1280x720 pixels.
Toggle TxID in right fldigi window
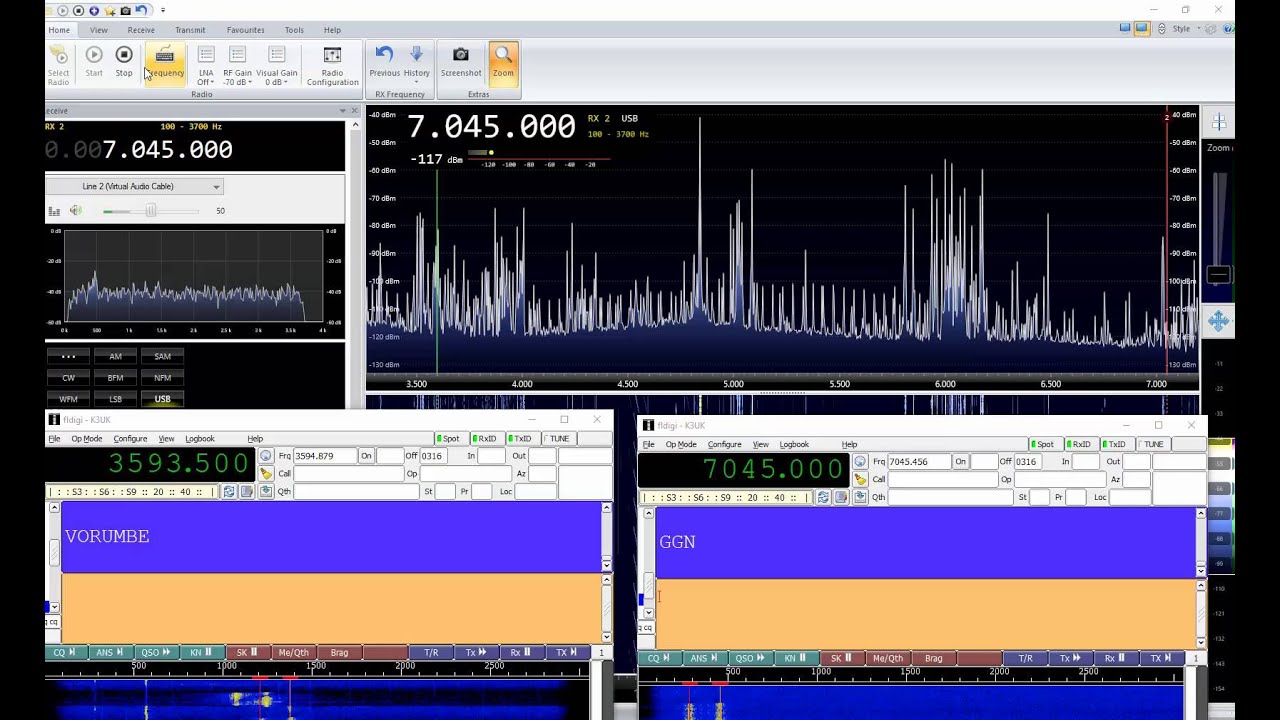point(1114,444)
